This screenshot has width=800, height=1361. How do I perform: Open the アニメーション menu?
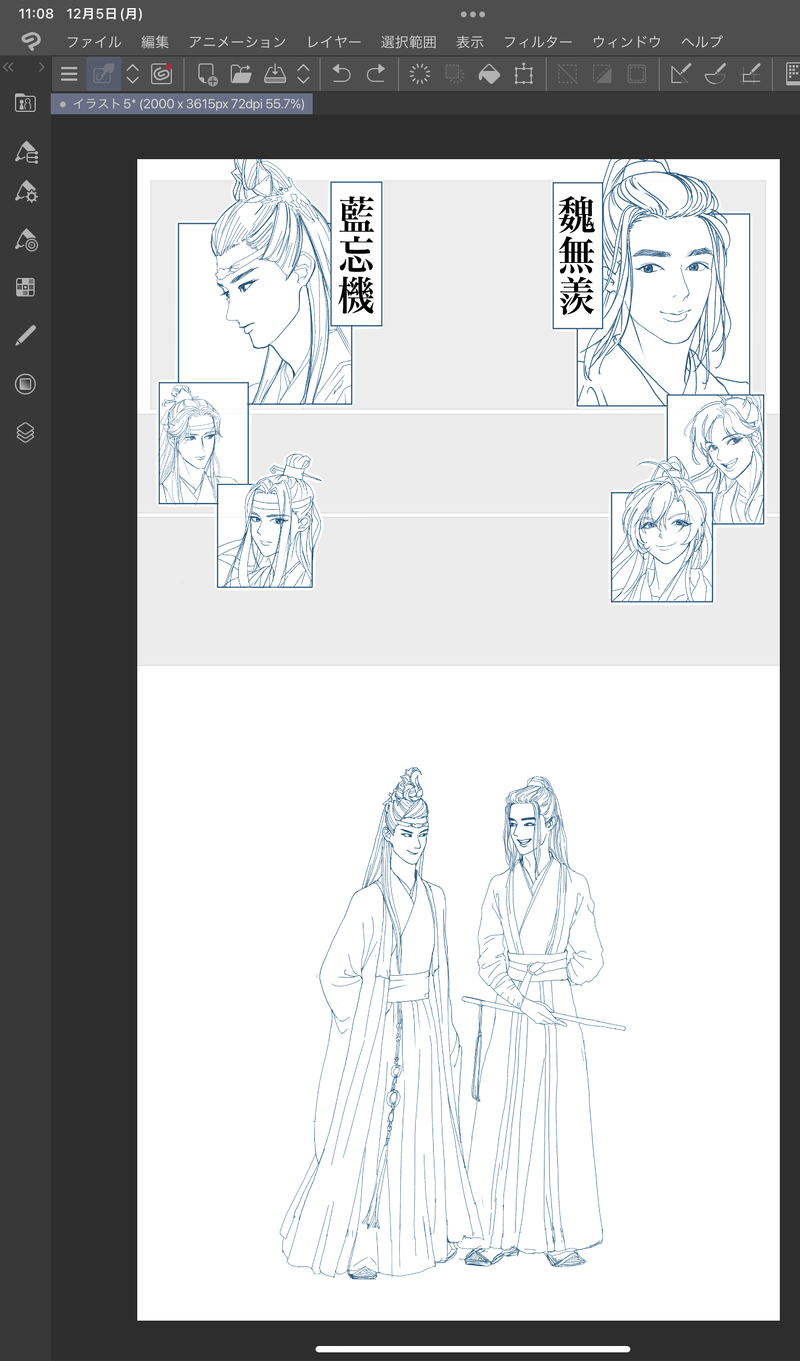point(237,42)
